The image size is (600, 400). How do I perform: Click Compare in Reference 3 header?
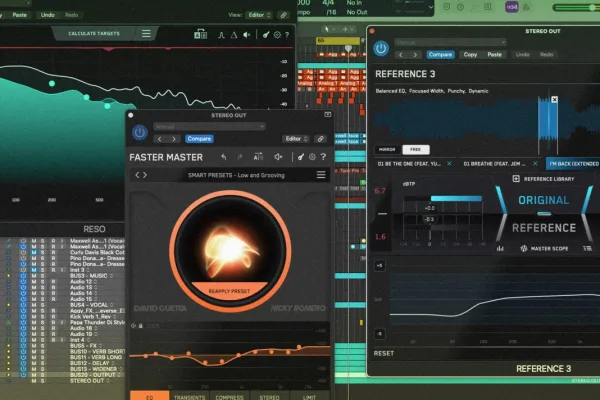tap(440, 54)
